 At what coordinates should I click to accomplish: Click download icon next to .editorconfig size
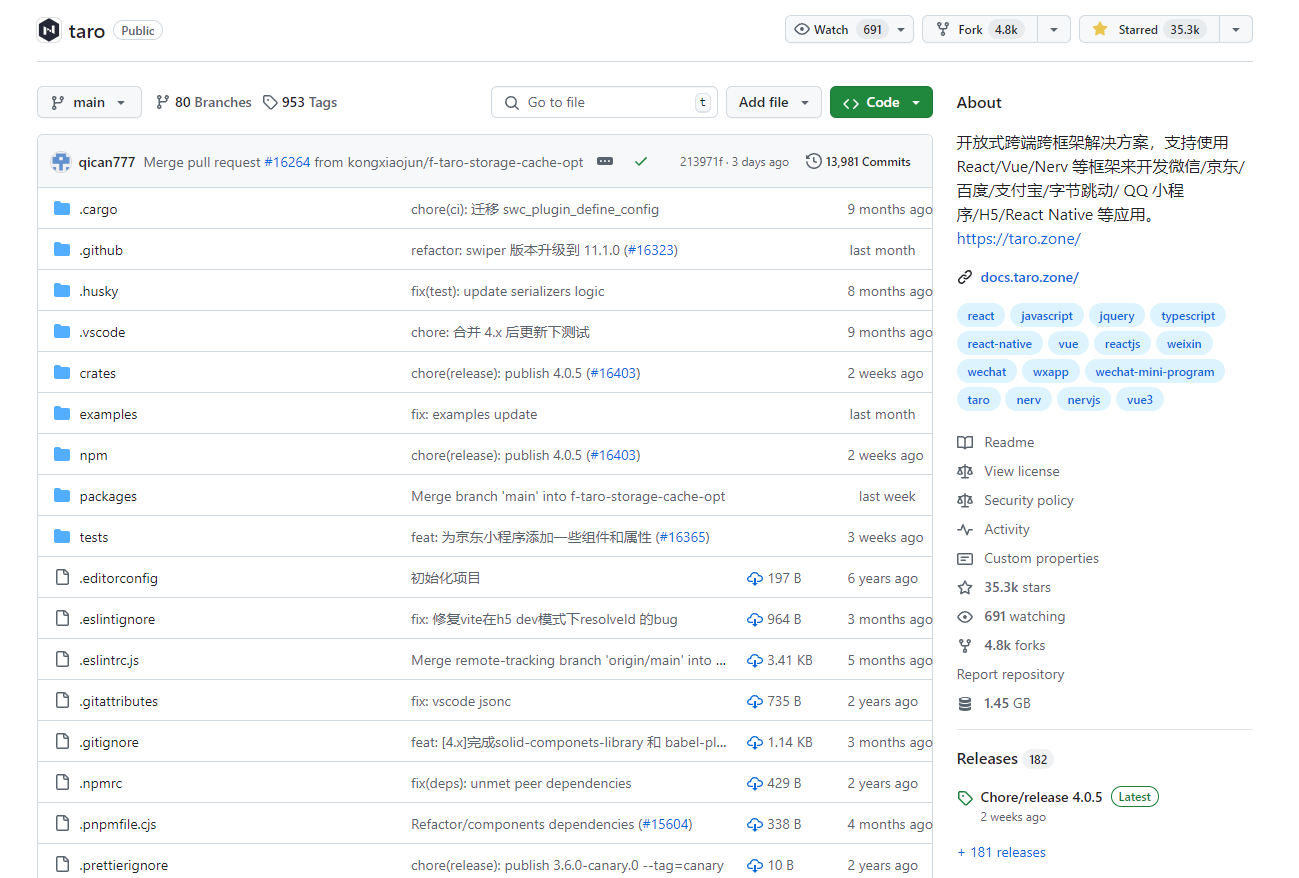tap(755, 578)
